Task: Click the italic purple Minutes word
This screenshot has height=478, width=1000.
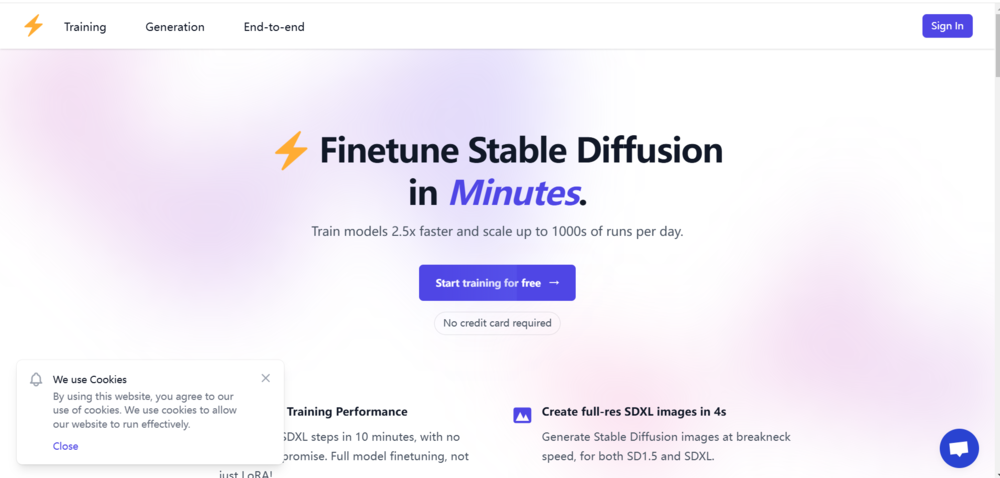Action: (x=514, y=192)
